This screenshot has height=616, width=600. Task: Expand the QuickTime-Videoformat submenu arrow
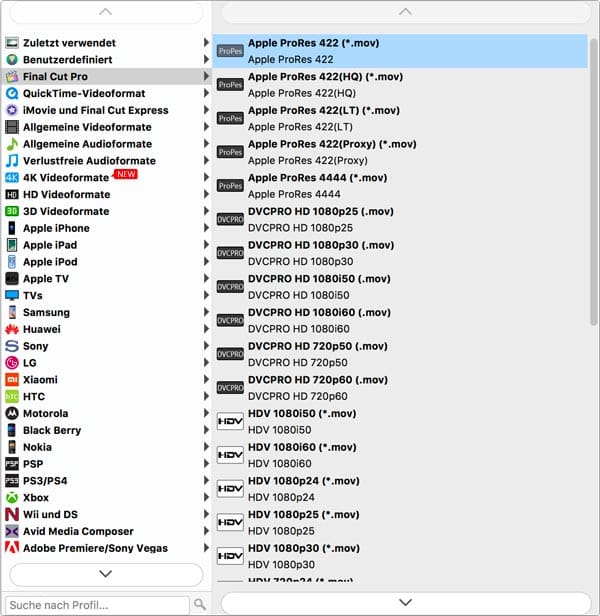pos(206,93)
